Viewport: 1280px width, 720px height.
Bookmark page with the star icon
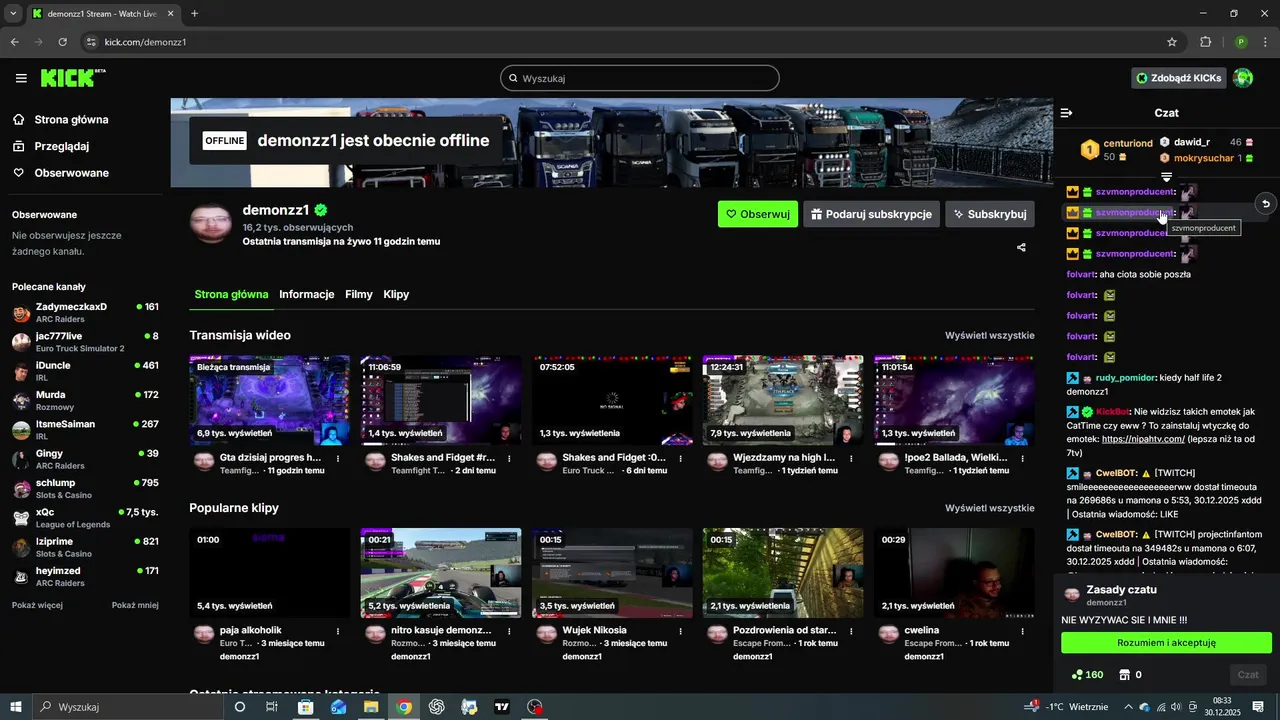pos(1172,42)
